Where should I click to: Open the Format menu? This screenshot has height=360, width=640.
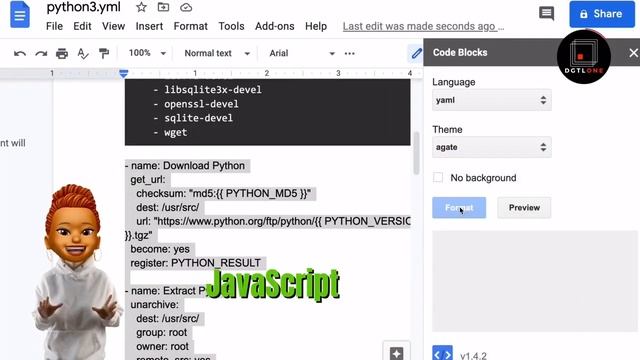coord(190,26)
